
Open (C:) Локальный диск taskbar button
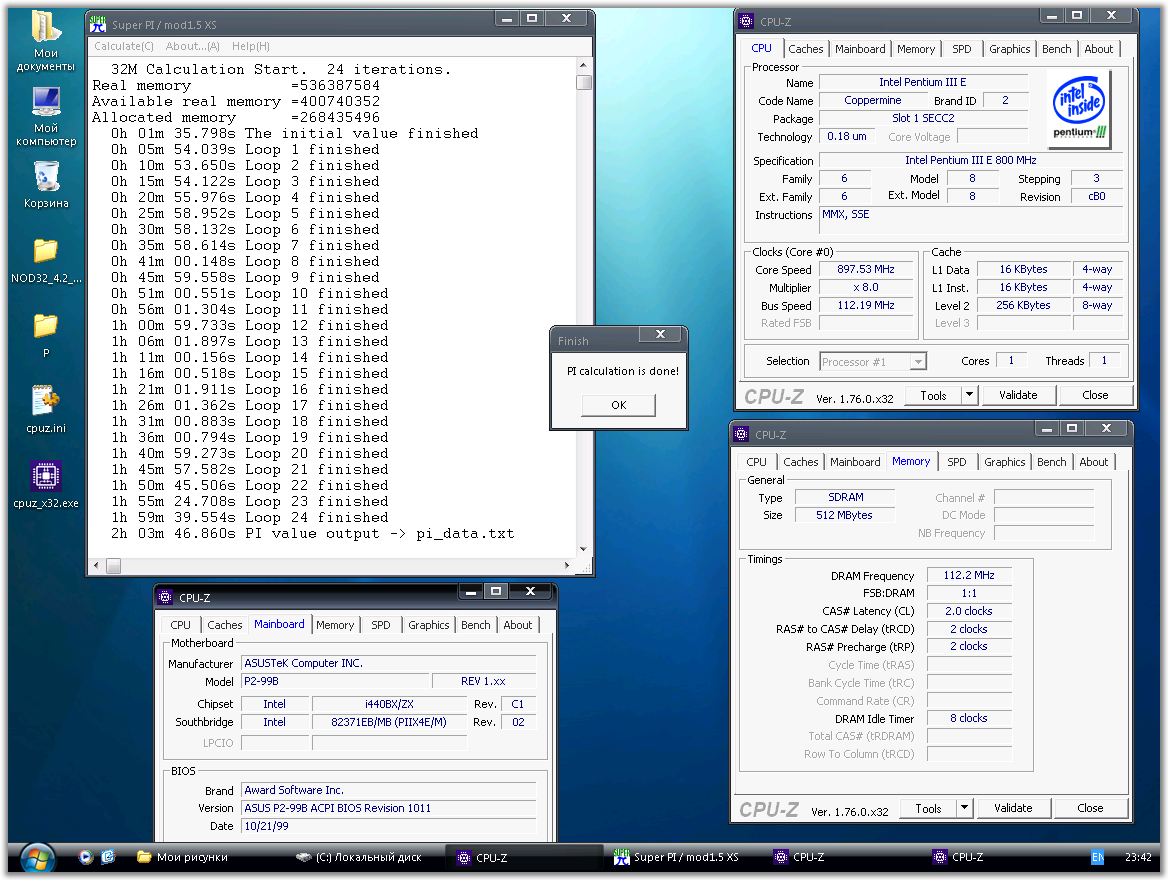point(359,858)
